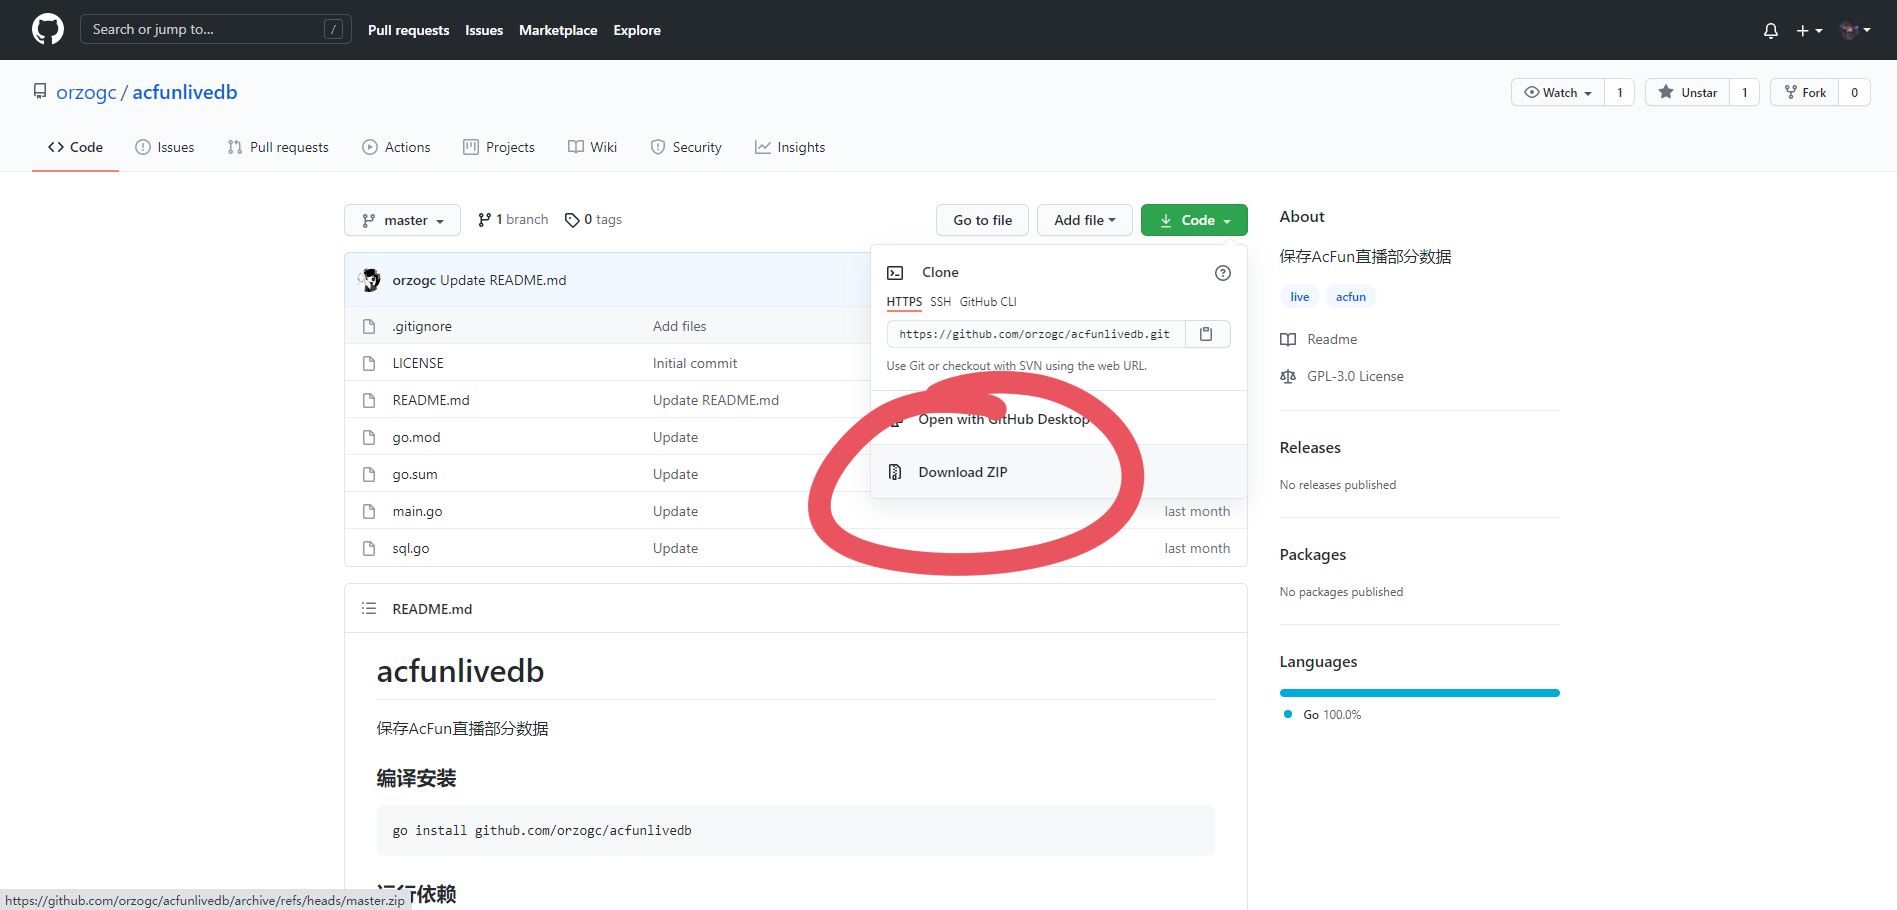This screenshot has height=910, width=1897.
Task: Click orzogc avatar in commit header
Action: (370, 280)
